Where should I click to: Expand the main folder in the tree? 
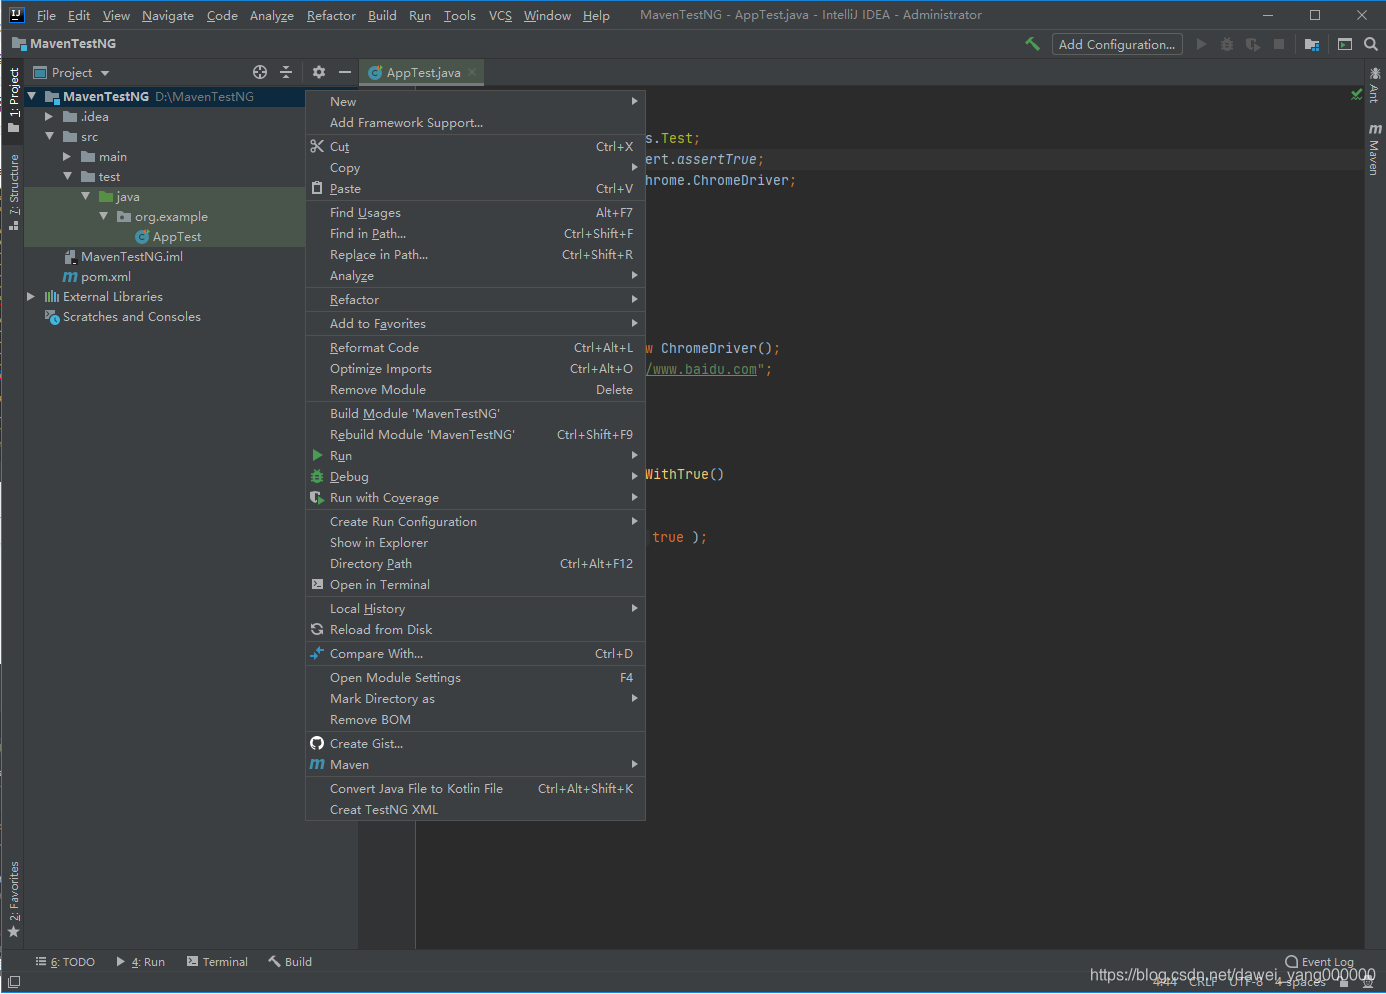pos(67,156)
